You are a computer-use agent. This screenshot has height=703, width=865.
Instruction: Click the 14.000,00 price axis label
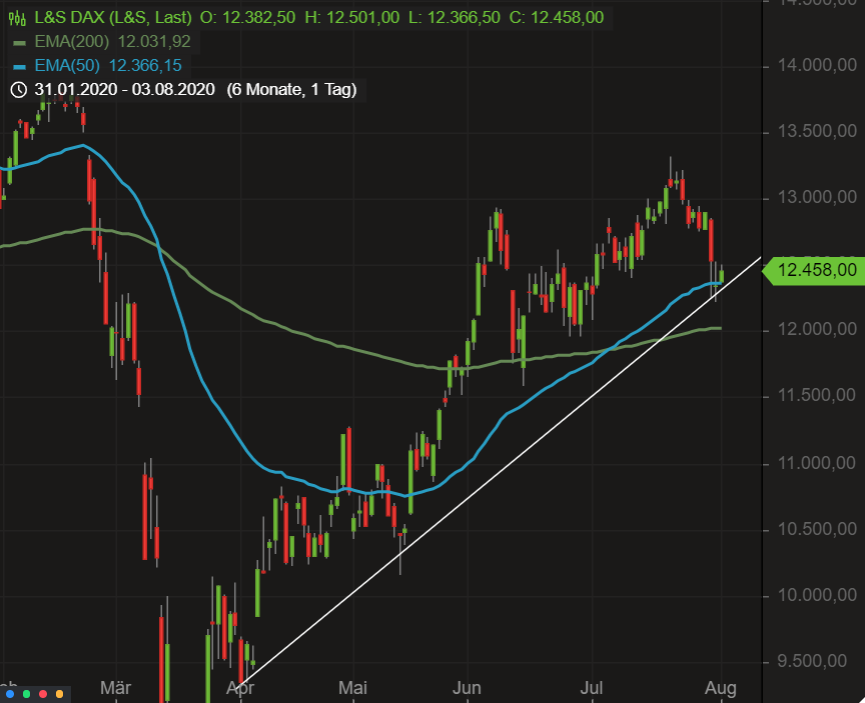tap(817, 66)
